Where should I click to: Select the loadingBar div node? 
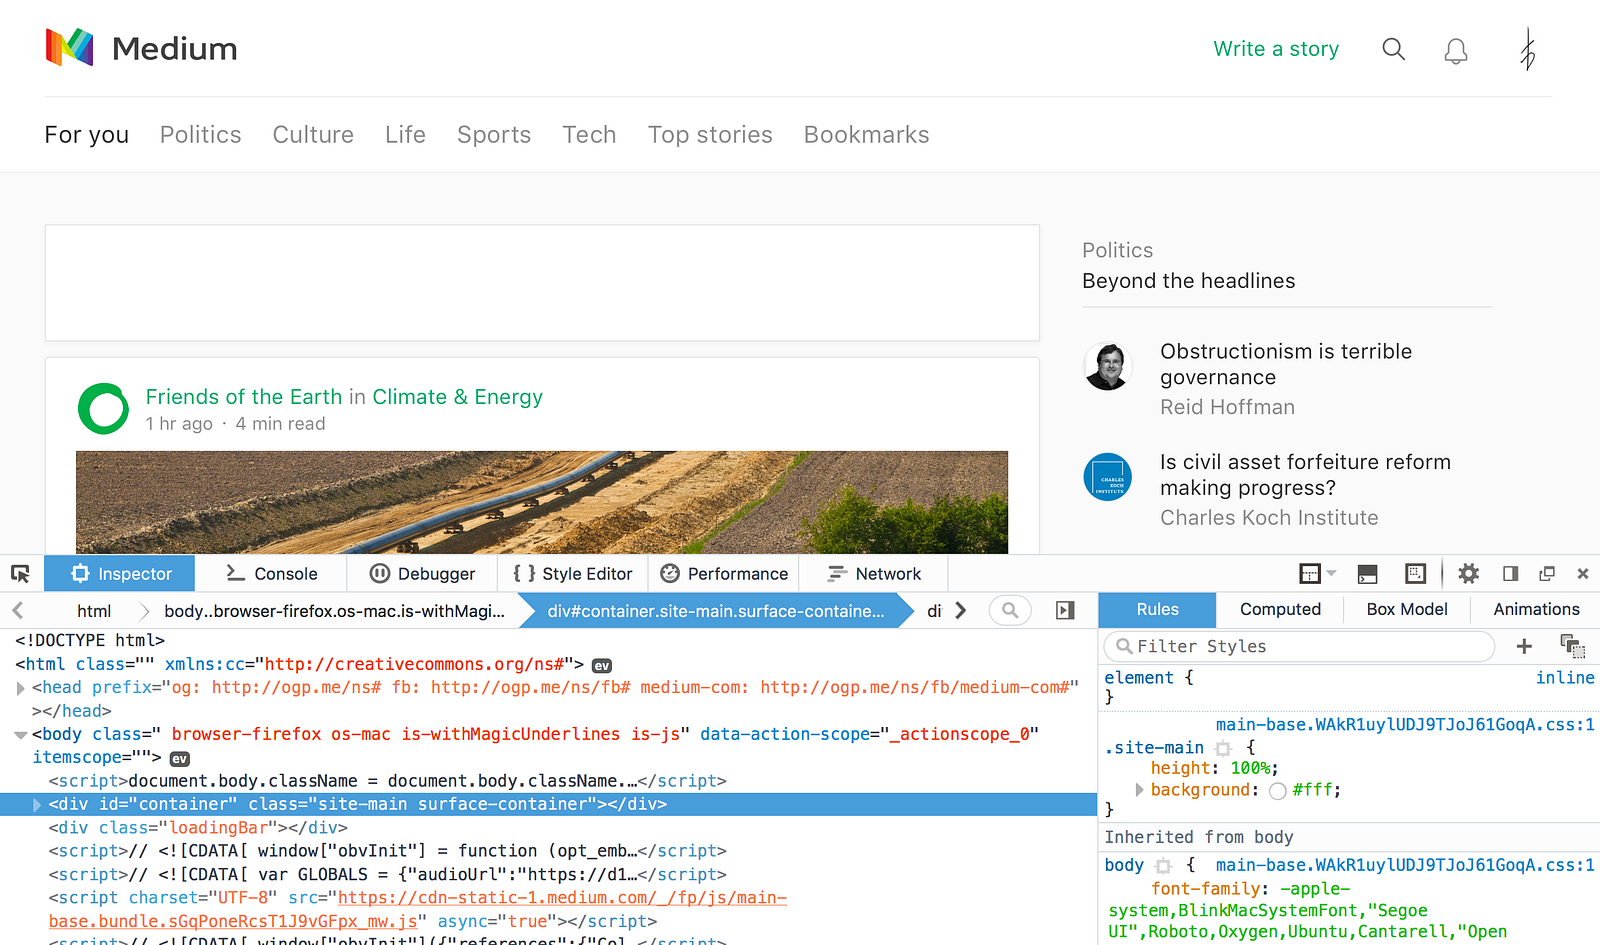198,828
